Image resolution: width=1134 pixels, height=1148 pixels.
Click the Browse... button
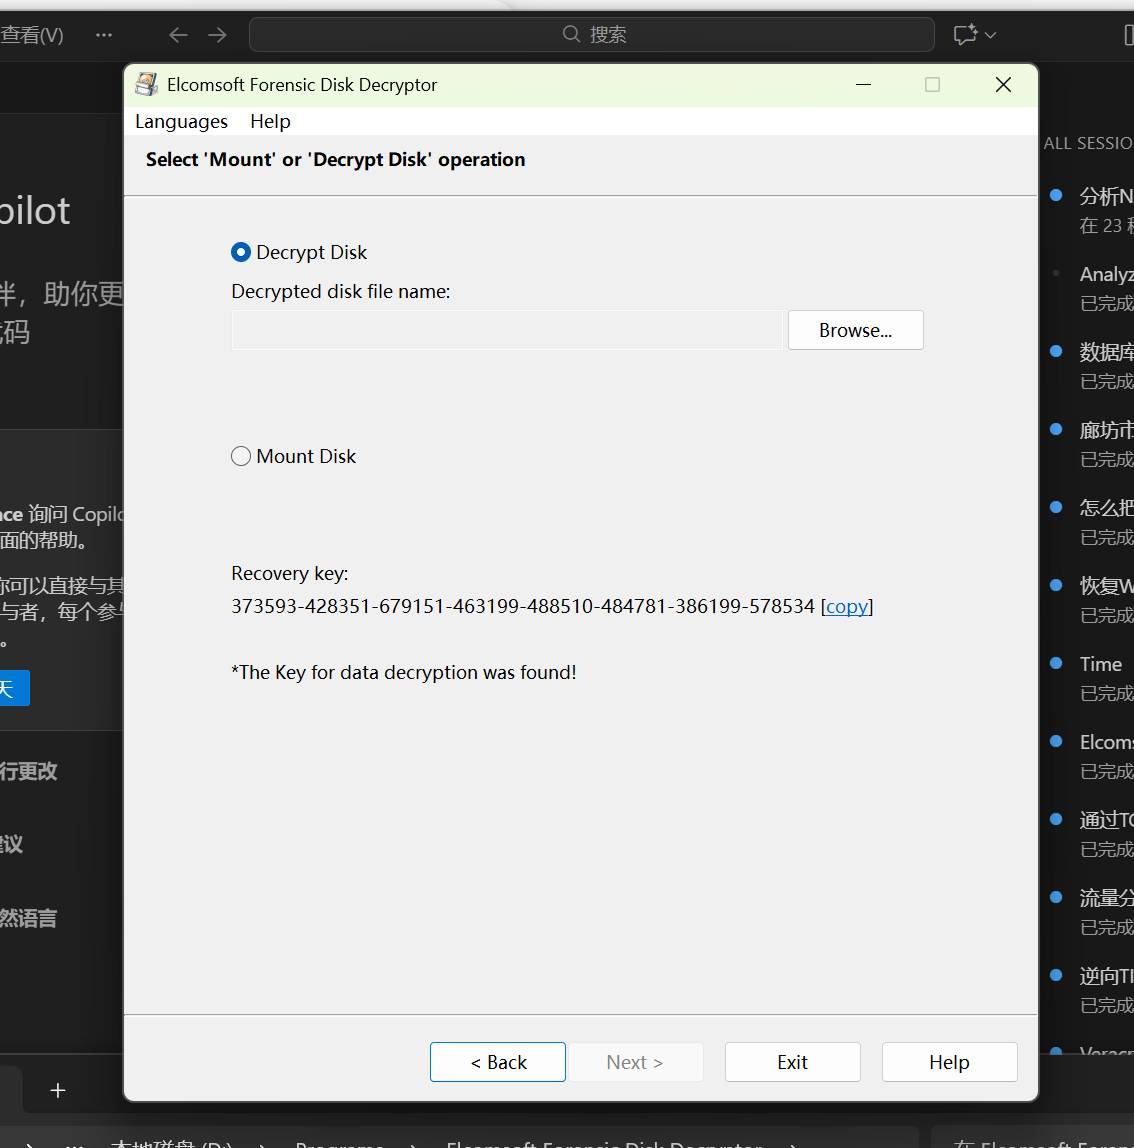click(x=855, y=330)
